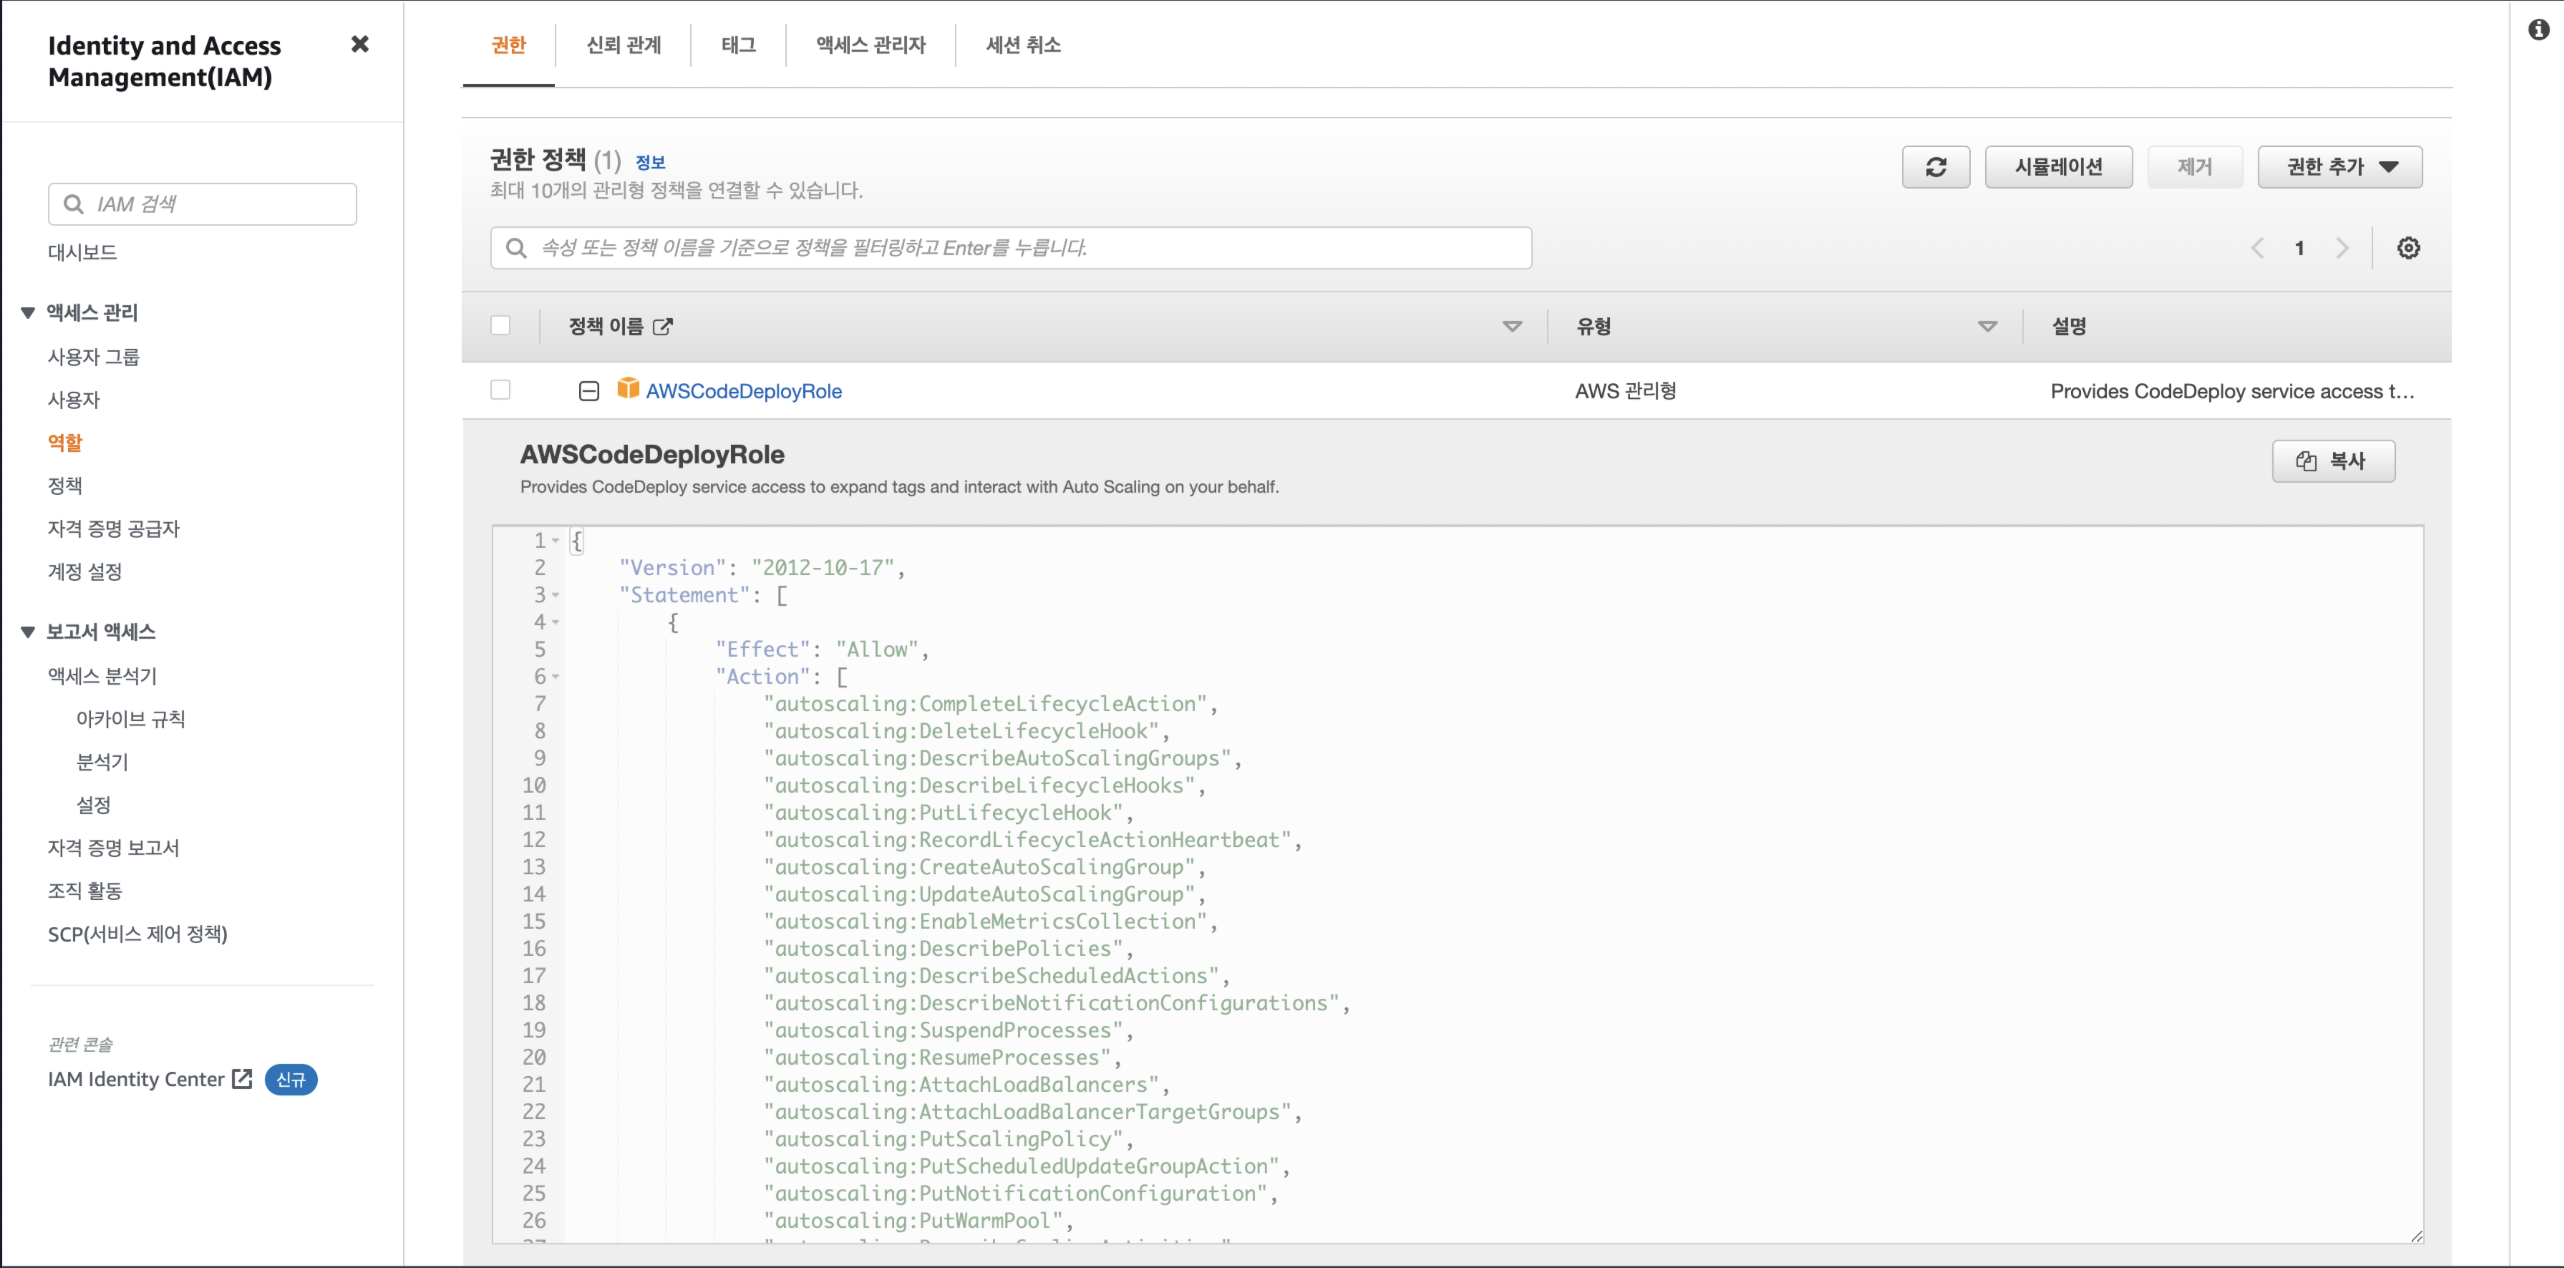The width and height of the screenshot is (2564, 1268).
Task: Open the table settings gear
Action: [x=2409, y=248]
